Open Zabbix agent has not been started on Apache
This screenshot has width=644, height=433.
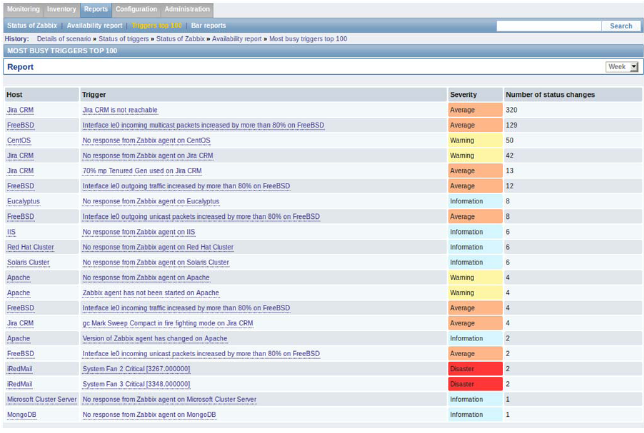coord(151,293)
